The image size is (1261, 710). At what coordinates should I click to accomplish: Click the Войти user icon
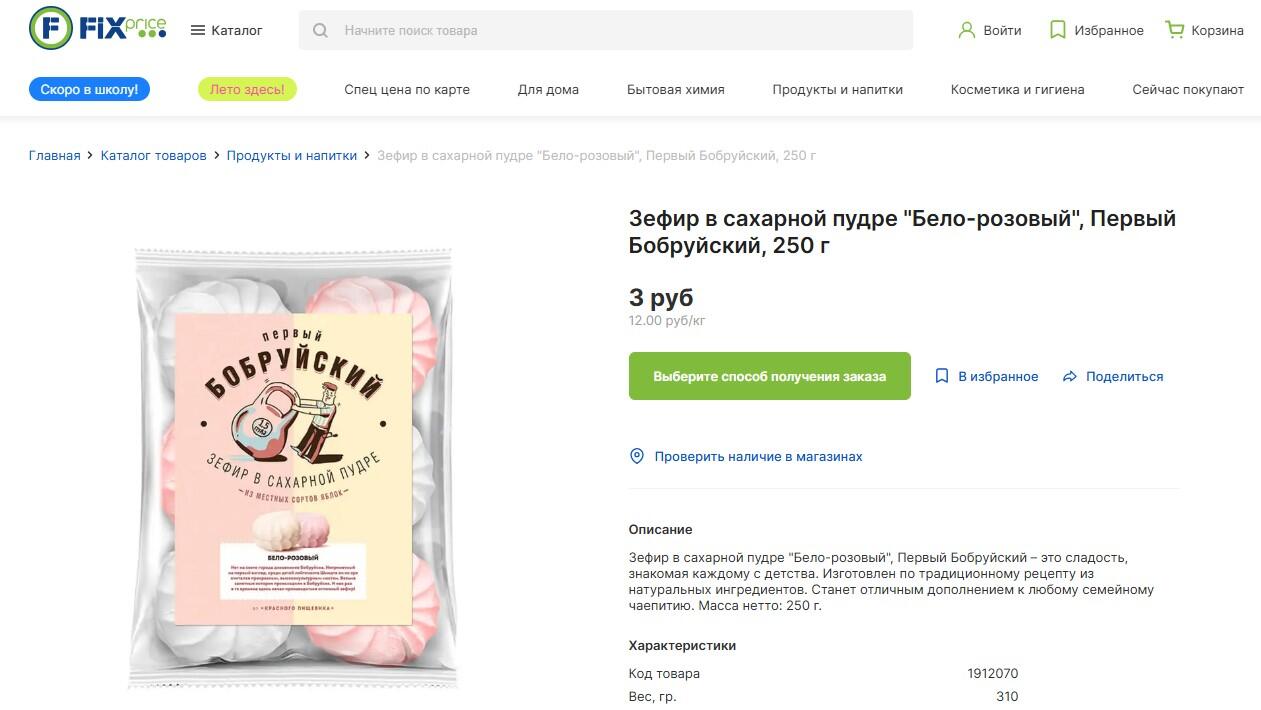coord(966,31)
